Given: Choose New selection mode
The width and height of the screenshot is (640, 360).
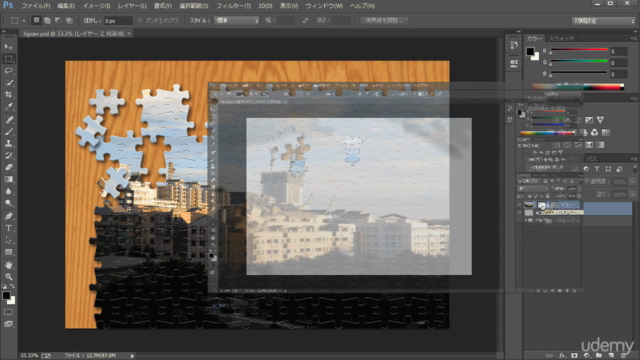Looking at the screenshot, I should (x=36, y=20).
